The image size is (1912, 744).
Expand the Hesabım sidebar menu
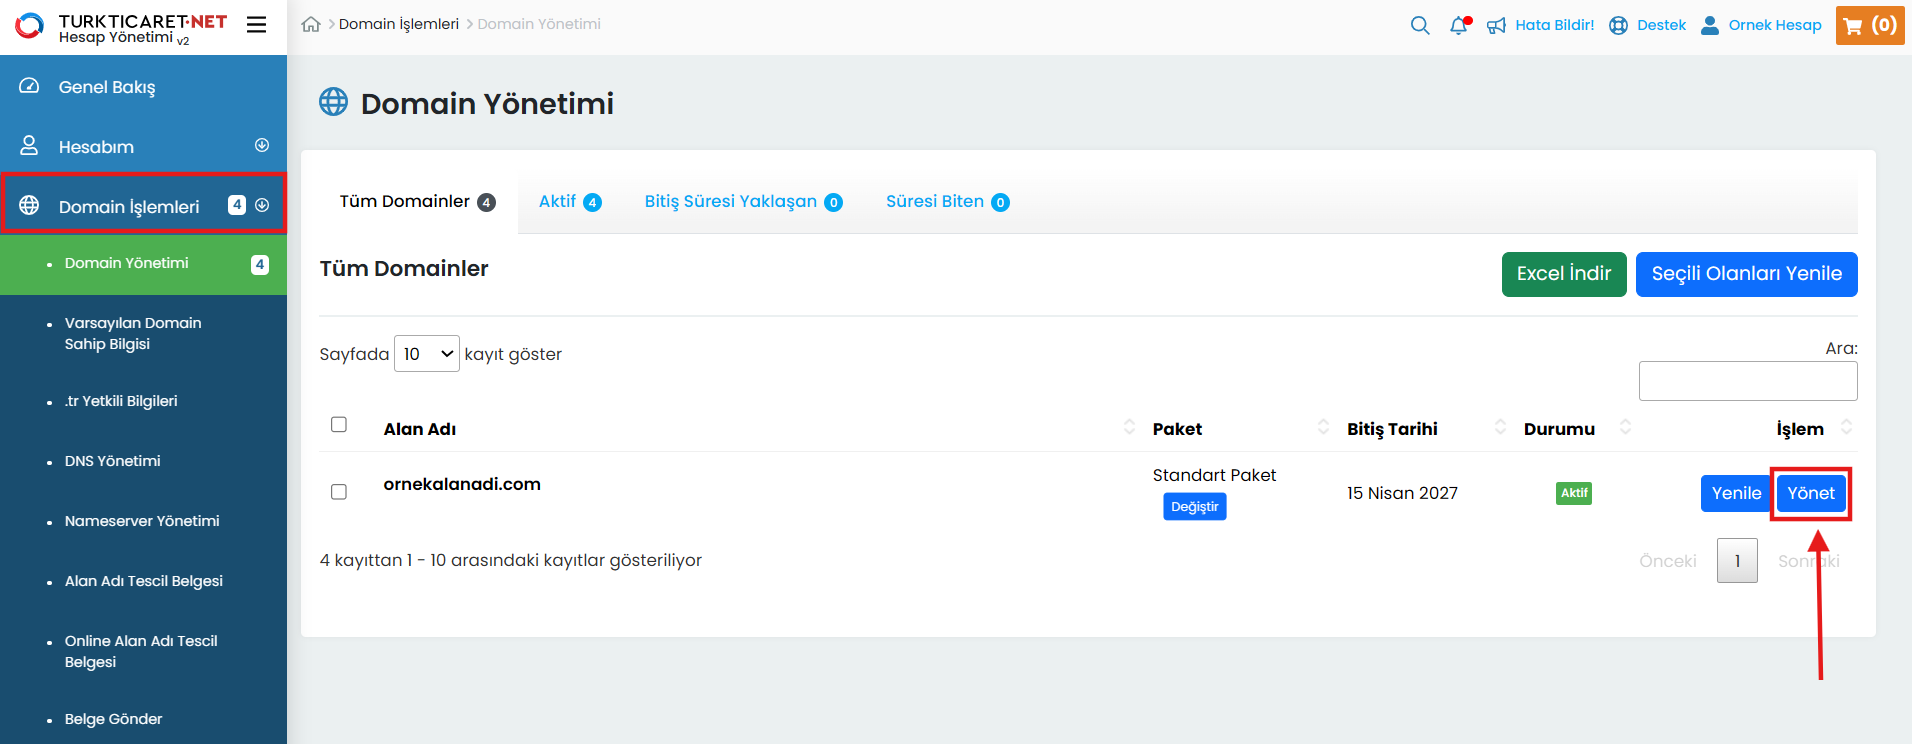point(262,146)
